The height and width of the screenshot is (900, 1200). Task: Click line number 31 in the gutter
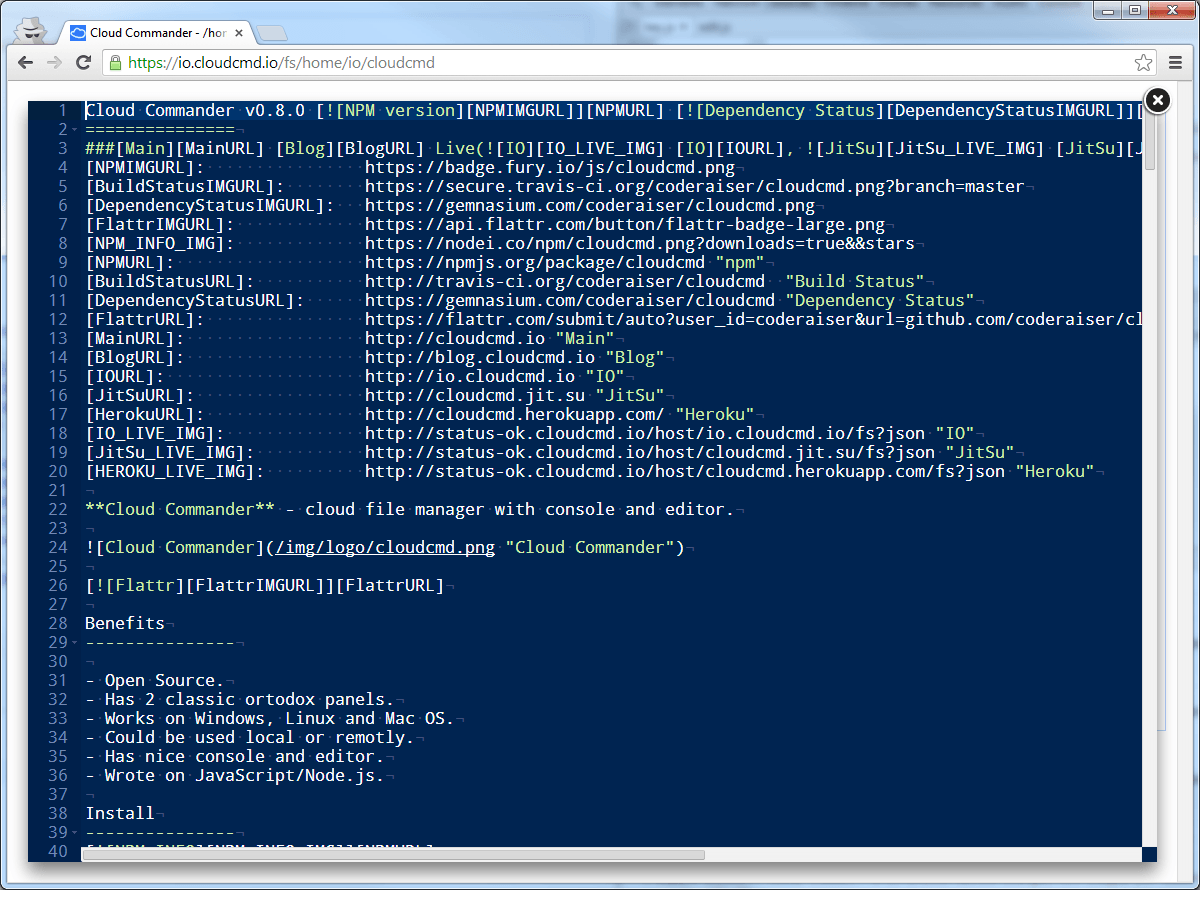(x=57, y=681)
